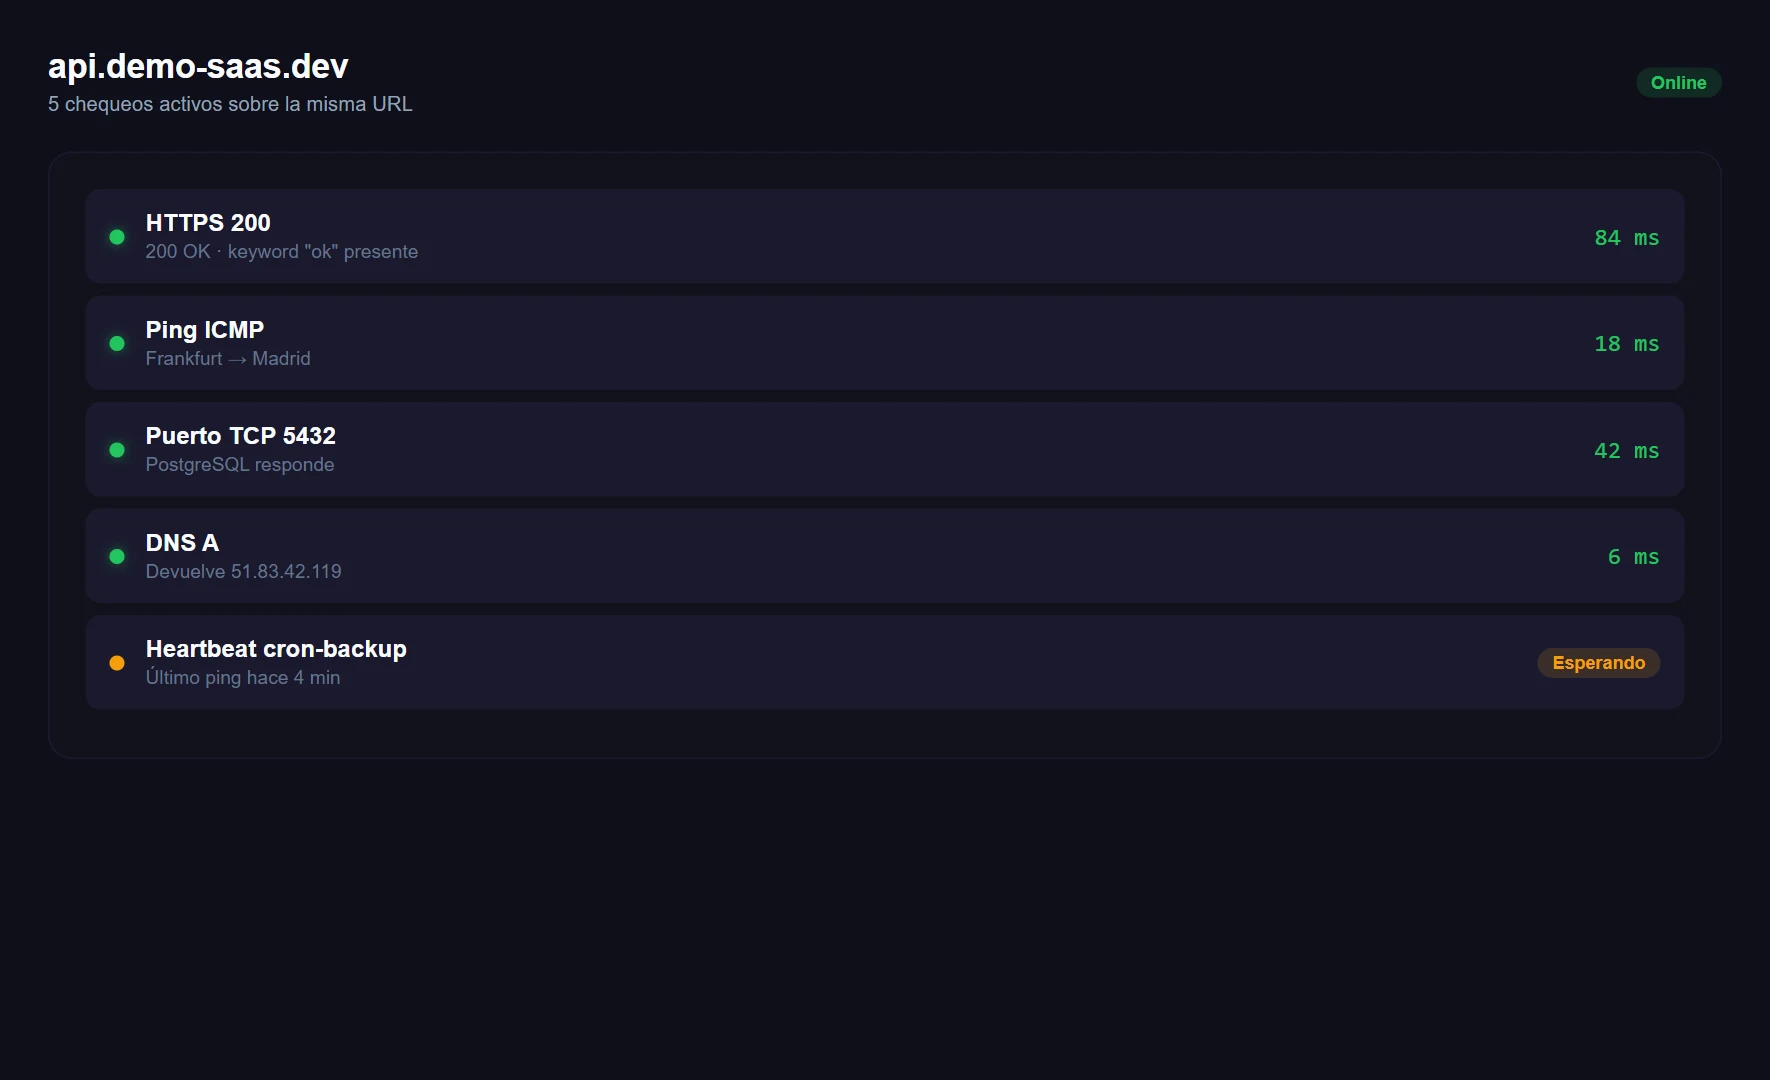The height and width of the screenshot is (1080, 1770).
Task: Click the green dot beside Puerto TCP 5432
Action: point(117,450)
